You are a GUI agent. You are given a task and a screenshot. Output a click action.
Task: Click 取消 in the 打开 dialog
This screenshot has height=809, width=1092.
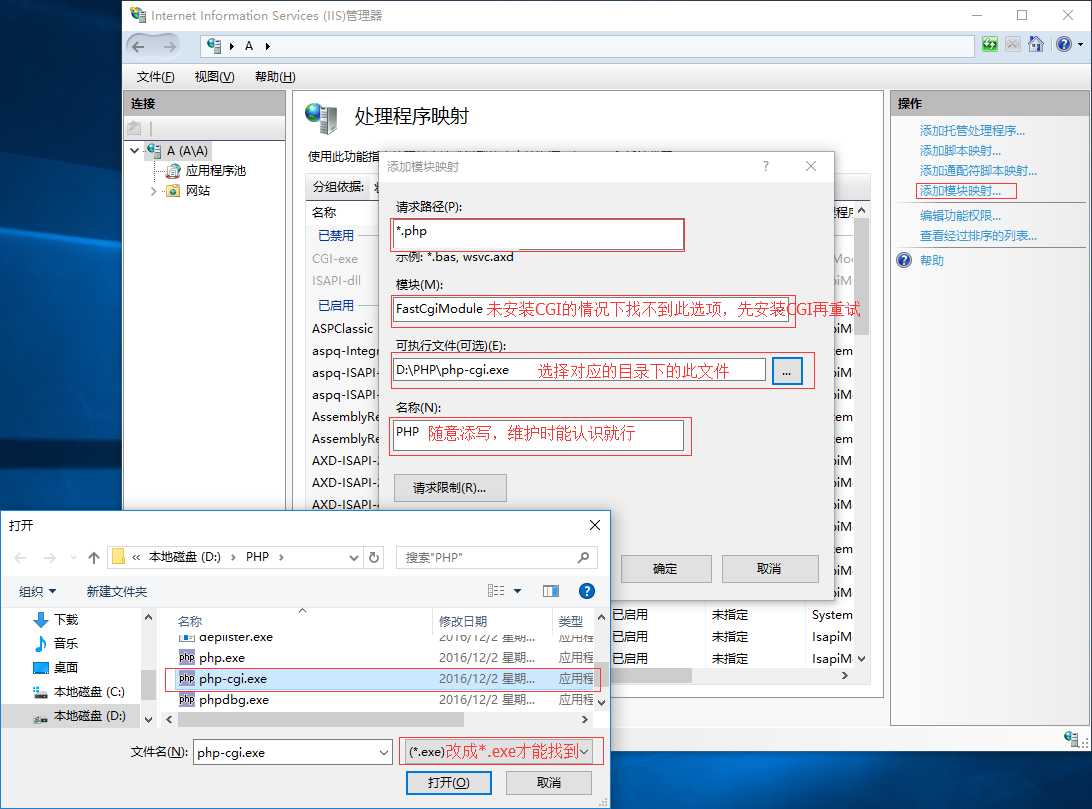(x=549, y=783)
